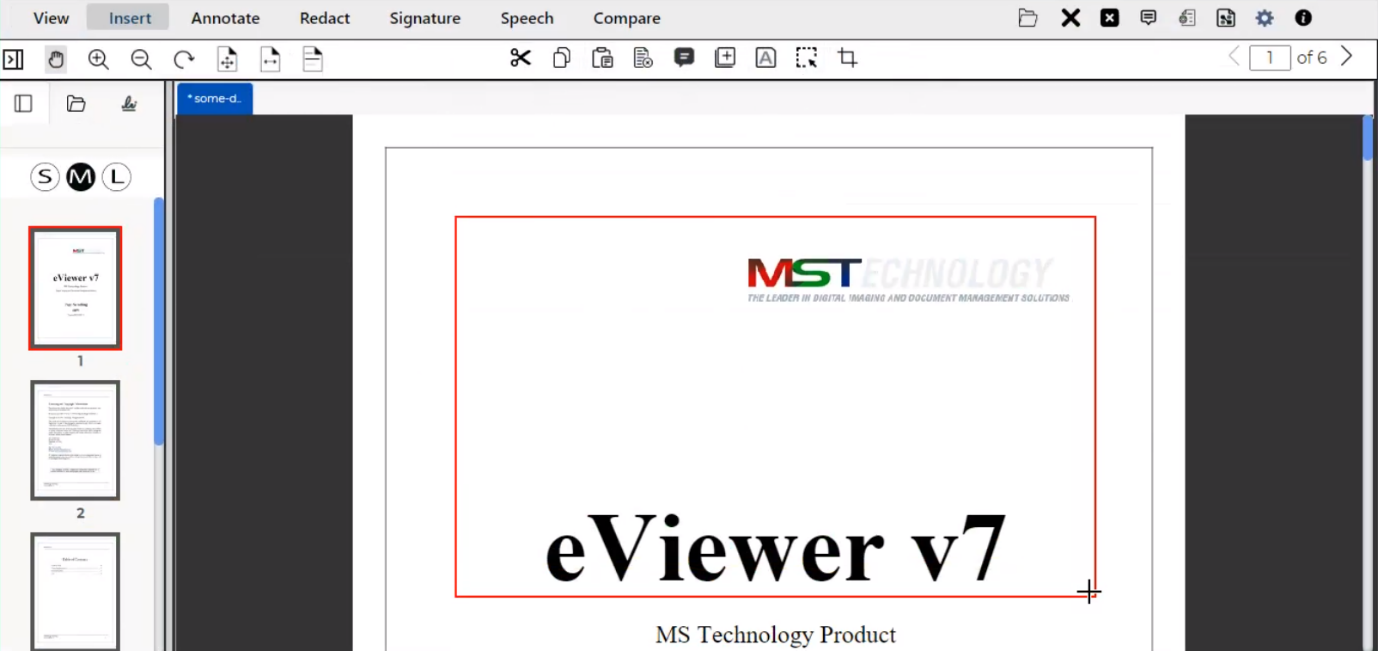Go to the Signature tab

[x=425, y=18]
